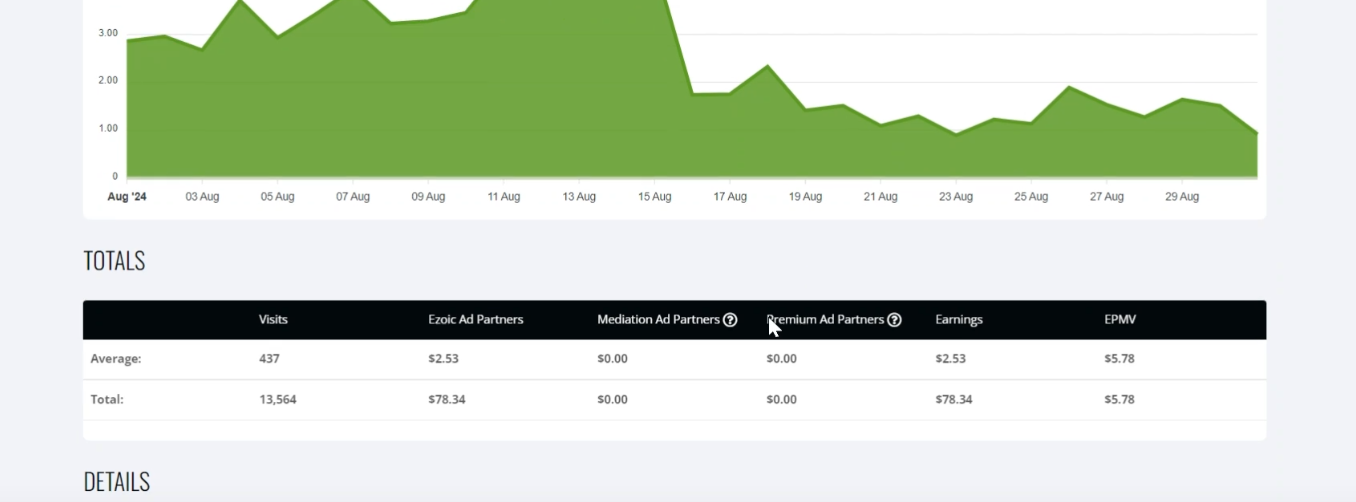Select the $78.34 total under Earnings
The height and width of the screenshot is (502, 1356).
pos(954,399)
